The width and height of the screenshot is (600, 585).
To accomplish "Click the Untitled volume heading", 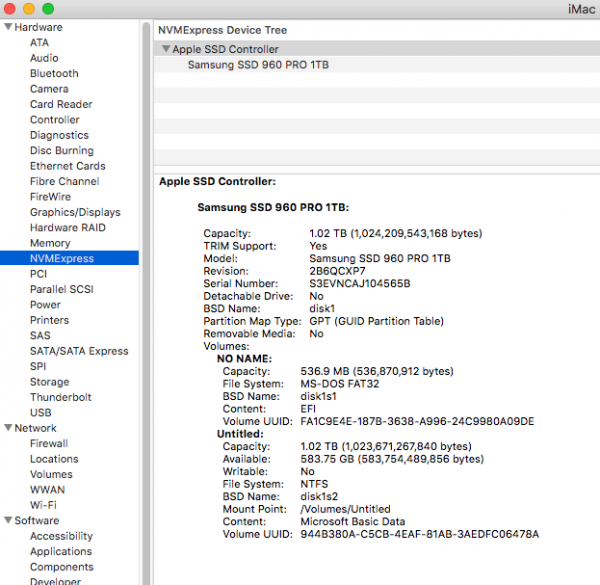I will tap(240, 434).
